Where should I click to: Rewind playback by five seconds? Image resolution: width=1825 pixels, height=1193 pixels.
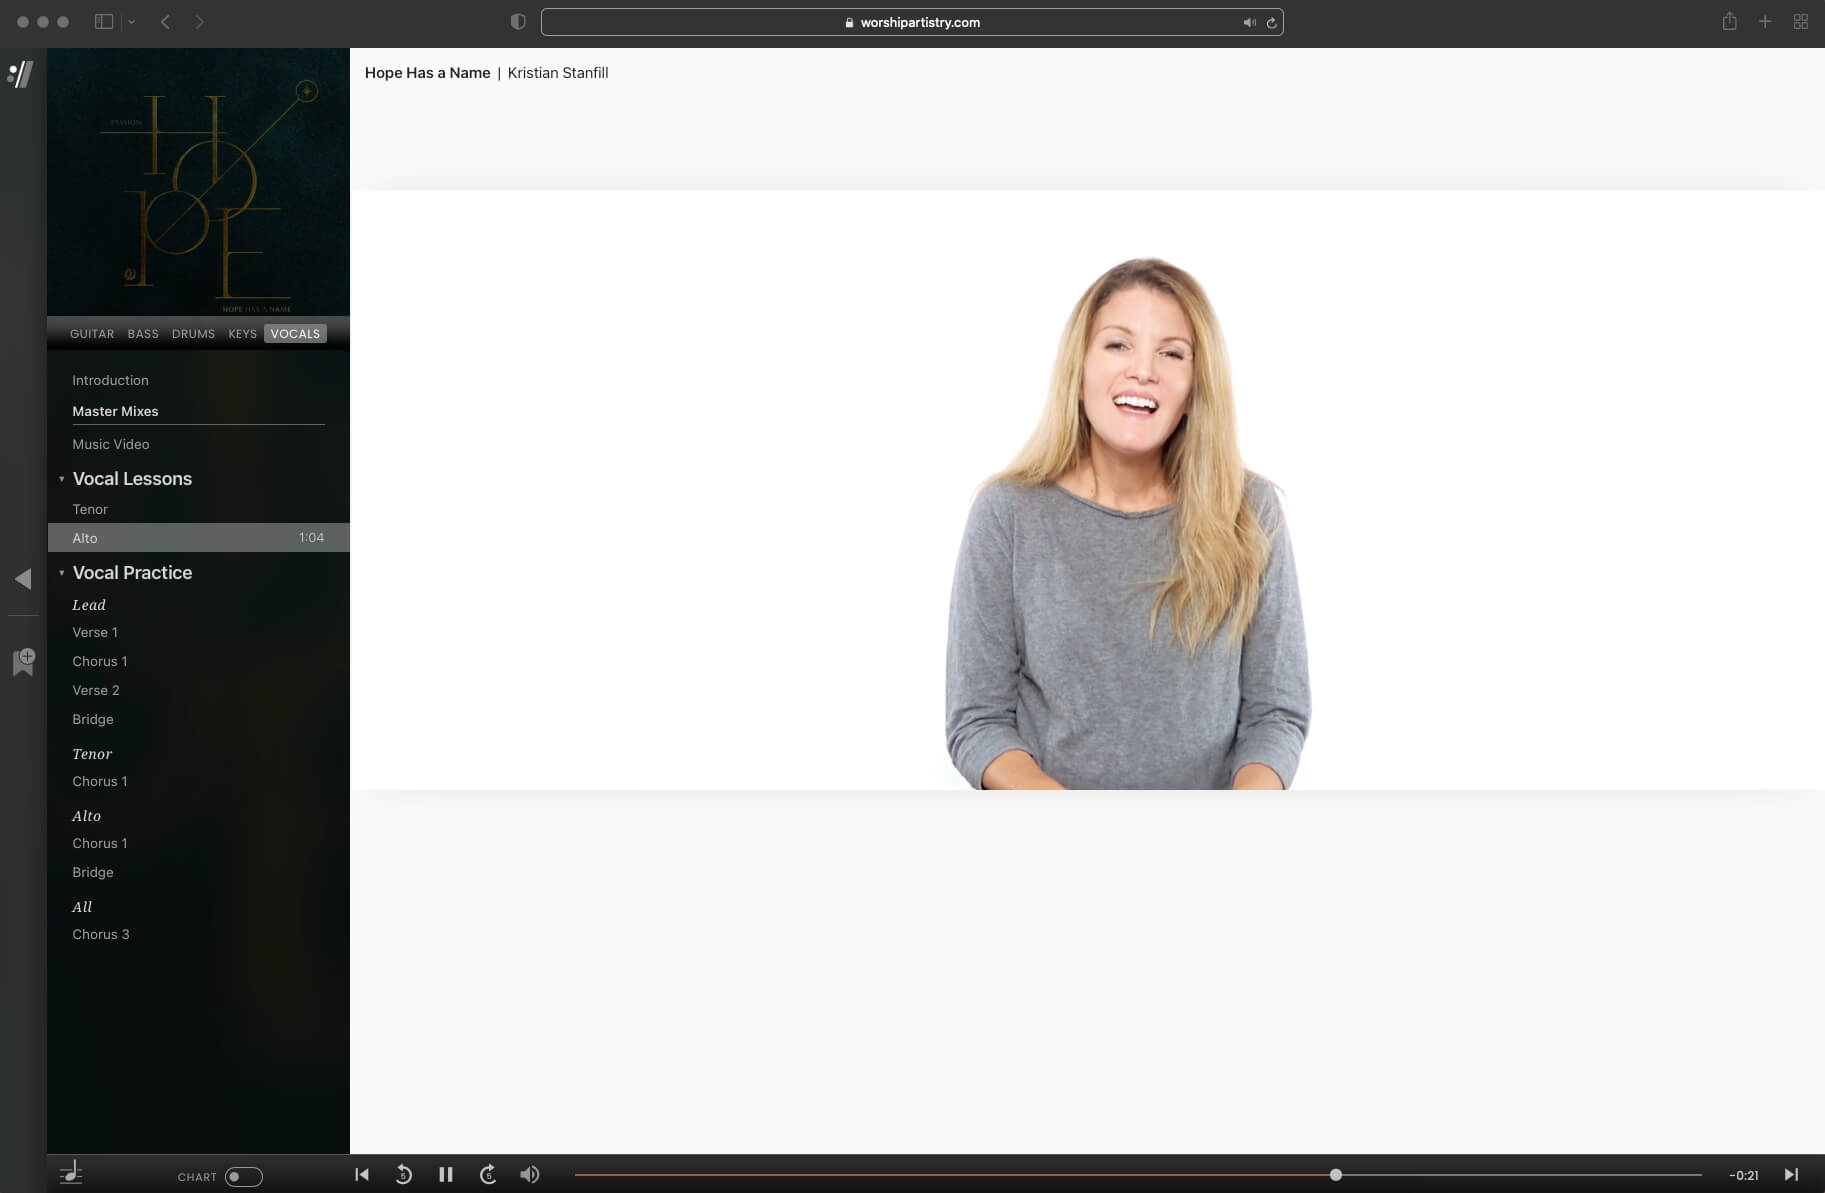[404, 1175]
